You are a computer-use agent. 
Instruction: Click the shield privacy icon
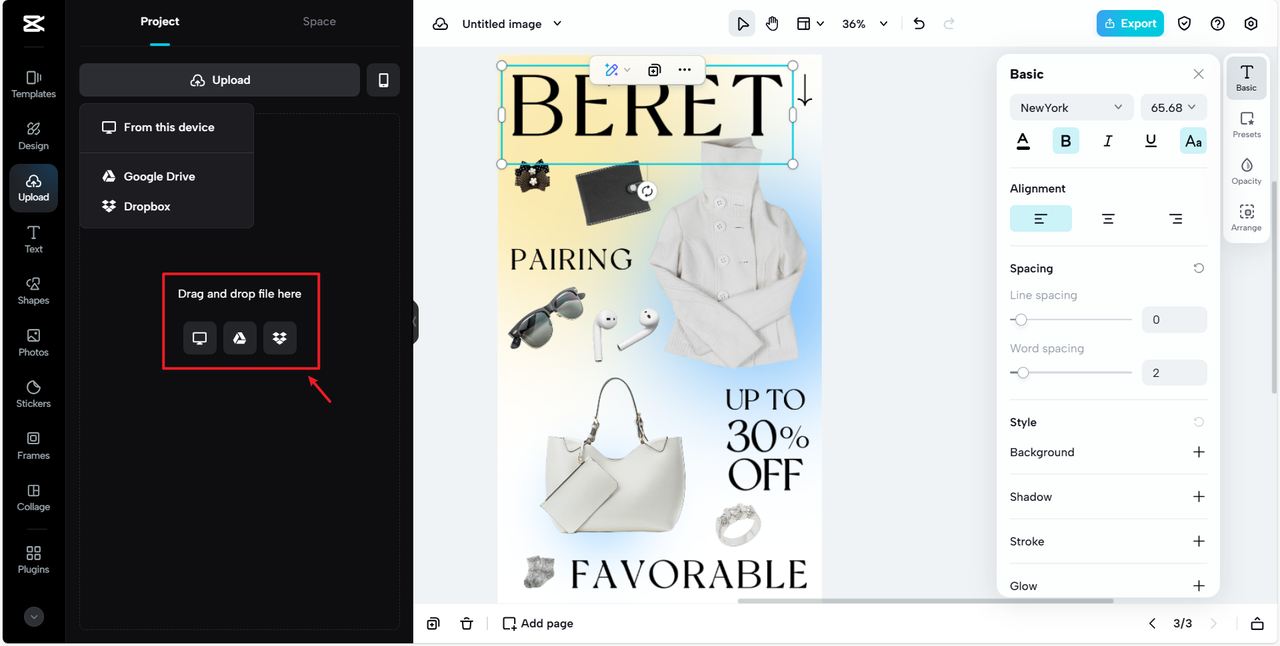[x=1184, y=24]
